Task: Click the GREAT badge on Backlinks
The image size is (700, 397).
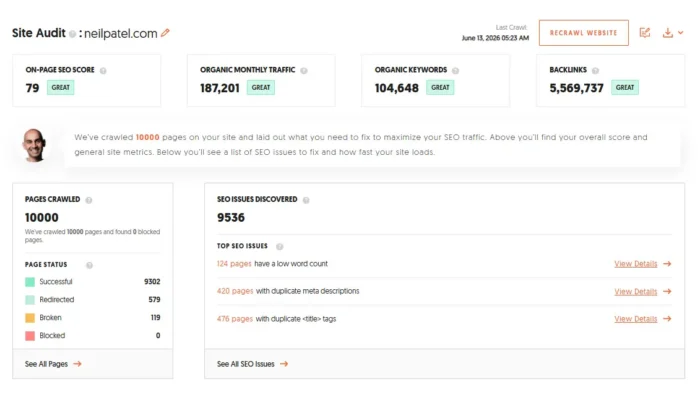Action: point(625,88)
